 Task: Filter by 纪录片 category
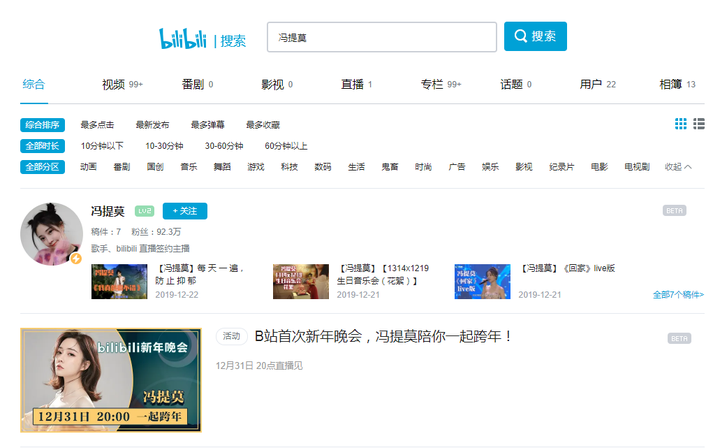pyautogui.click(x=562, y=167)
